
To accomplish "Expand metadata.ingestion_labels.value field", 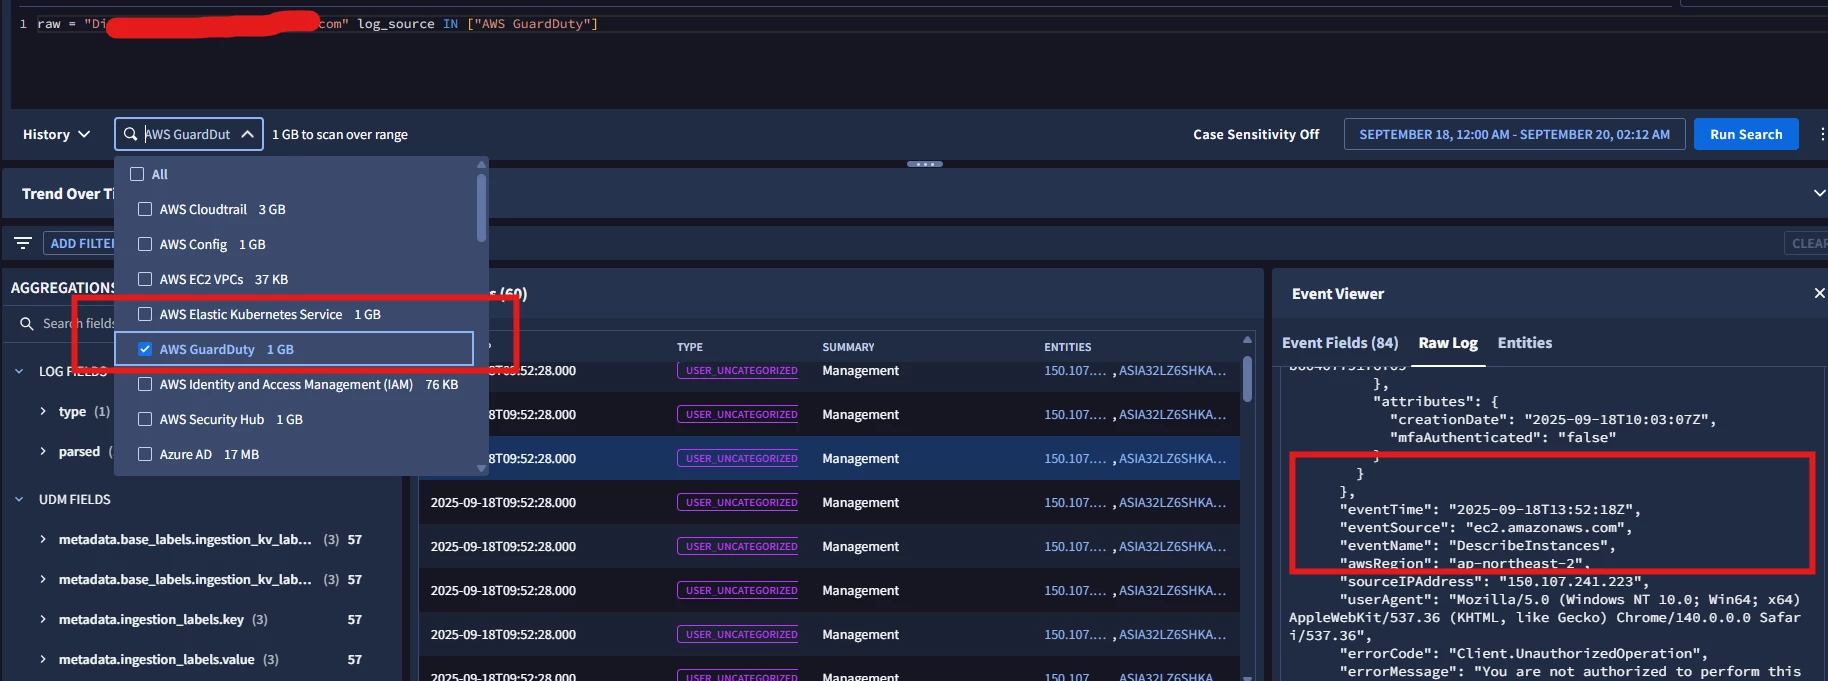I will (42, 659).
